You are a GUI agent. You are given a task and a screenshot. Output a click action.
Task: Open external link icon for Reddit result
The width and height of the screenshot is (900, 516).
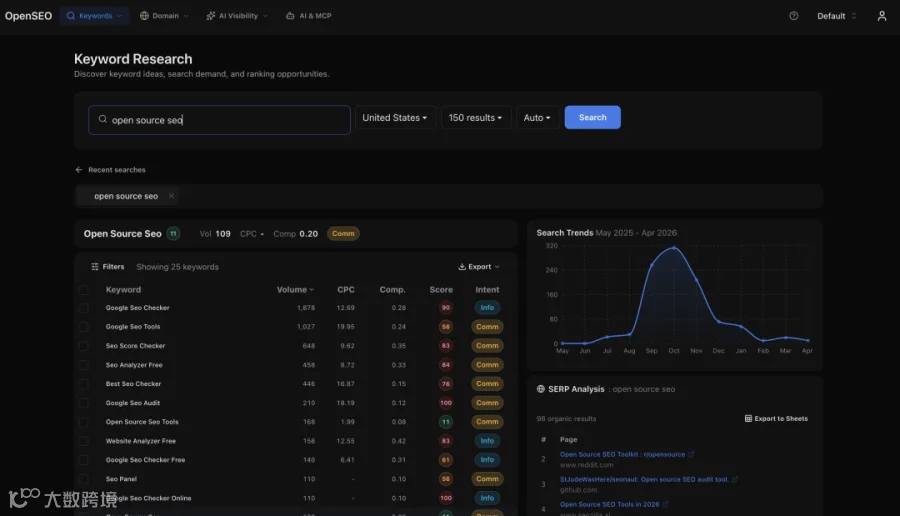click(691, 454)
